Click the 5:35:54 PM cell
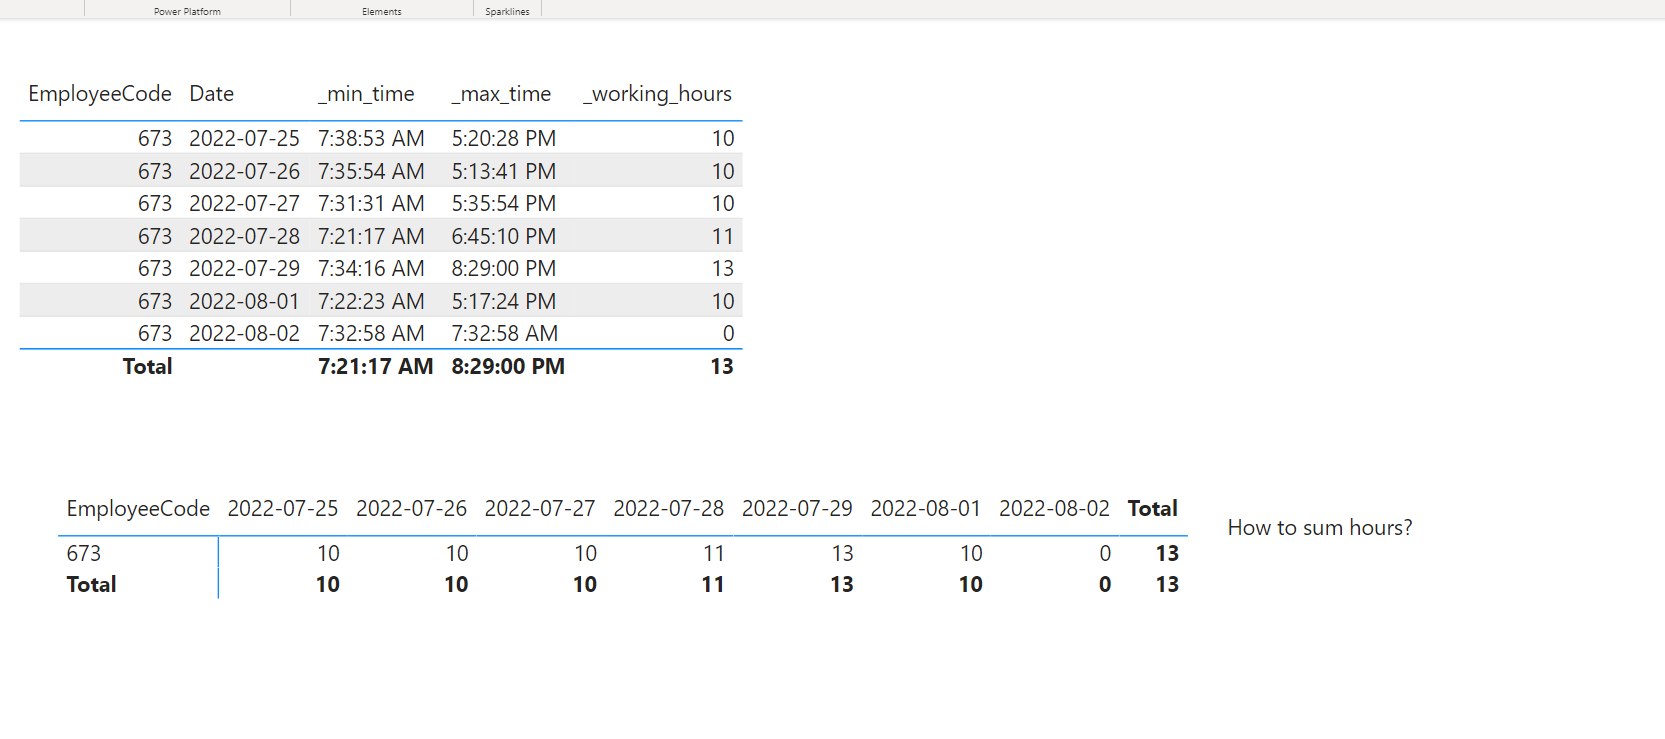 point(504,203)
